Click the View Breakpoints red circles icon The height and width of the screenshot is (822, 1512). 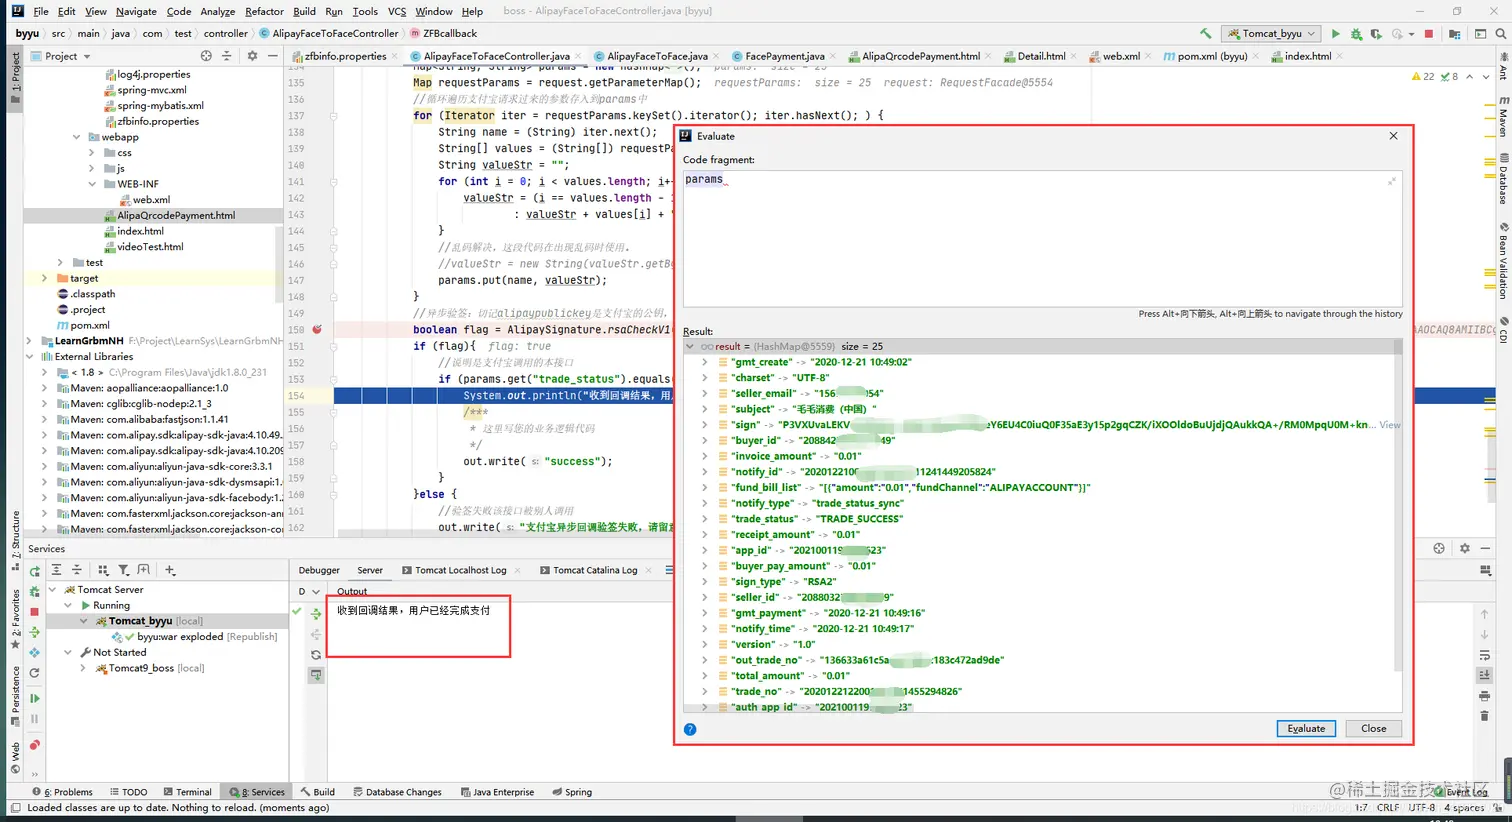(35, 745)
